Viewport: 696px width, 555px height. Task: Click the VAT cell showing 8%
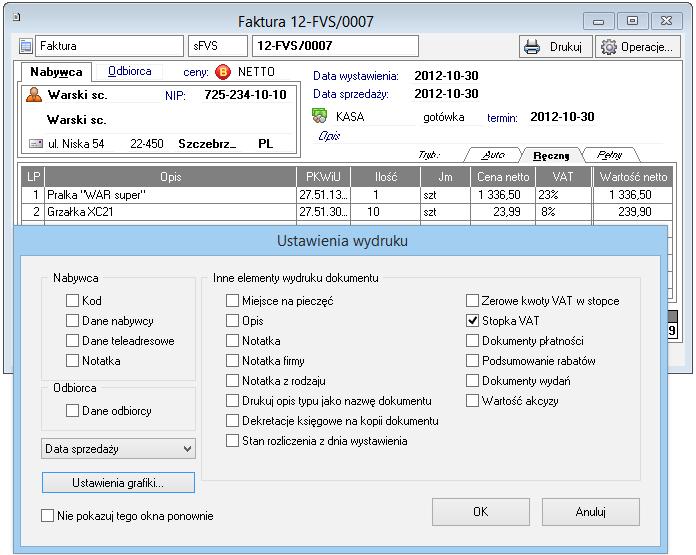coord(563,212)
